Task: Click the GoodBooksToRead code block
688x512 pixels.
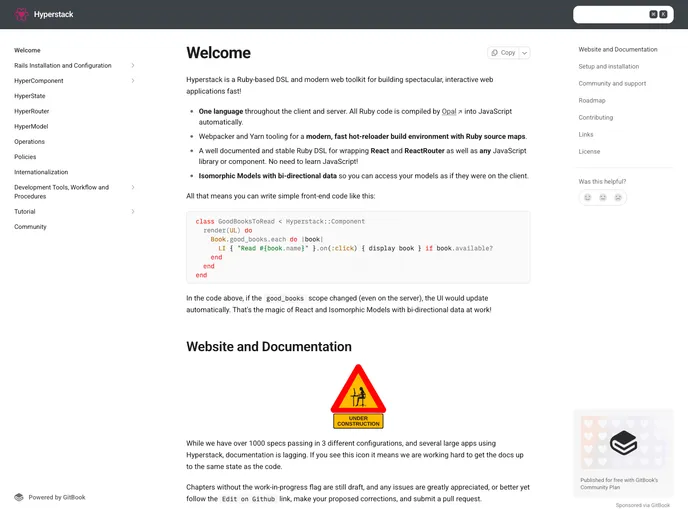Action: (x=358, y=247)
